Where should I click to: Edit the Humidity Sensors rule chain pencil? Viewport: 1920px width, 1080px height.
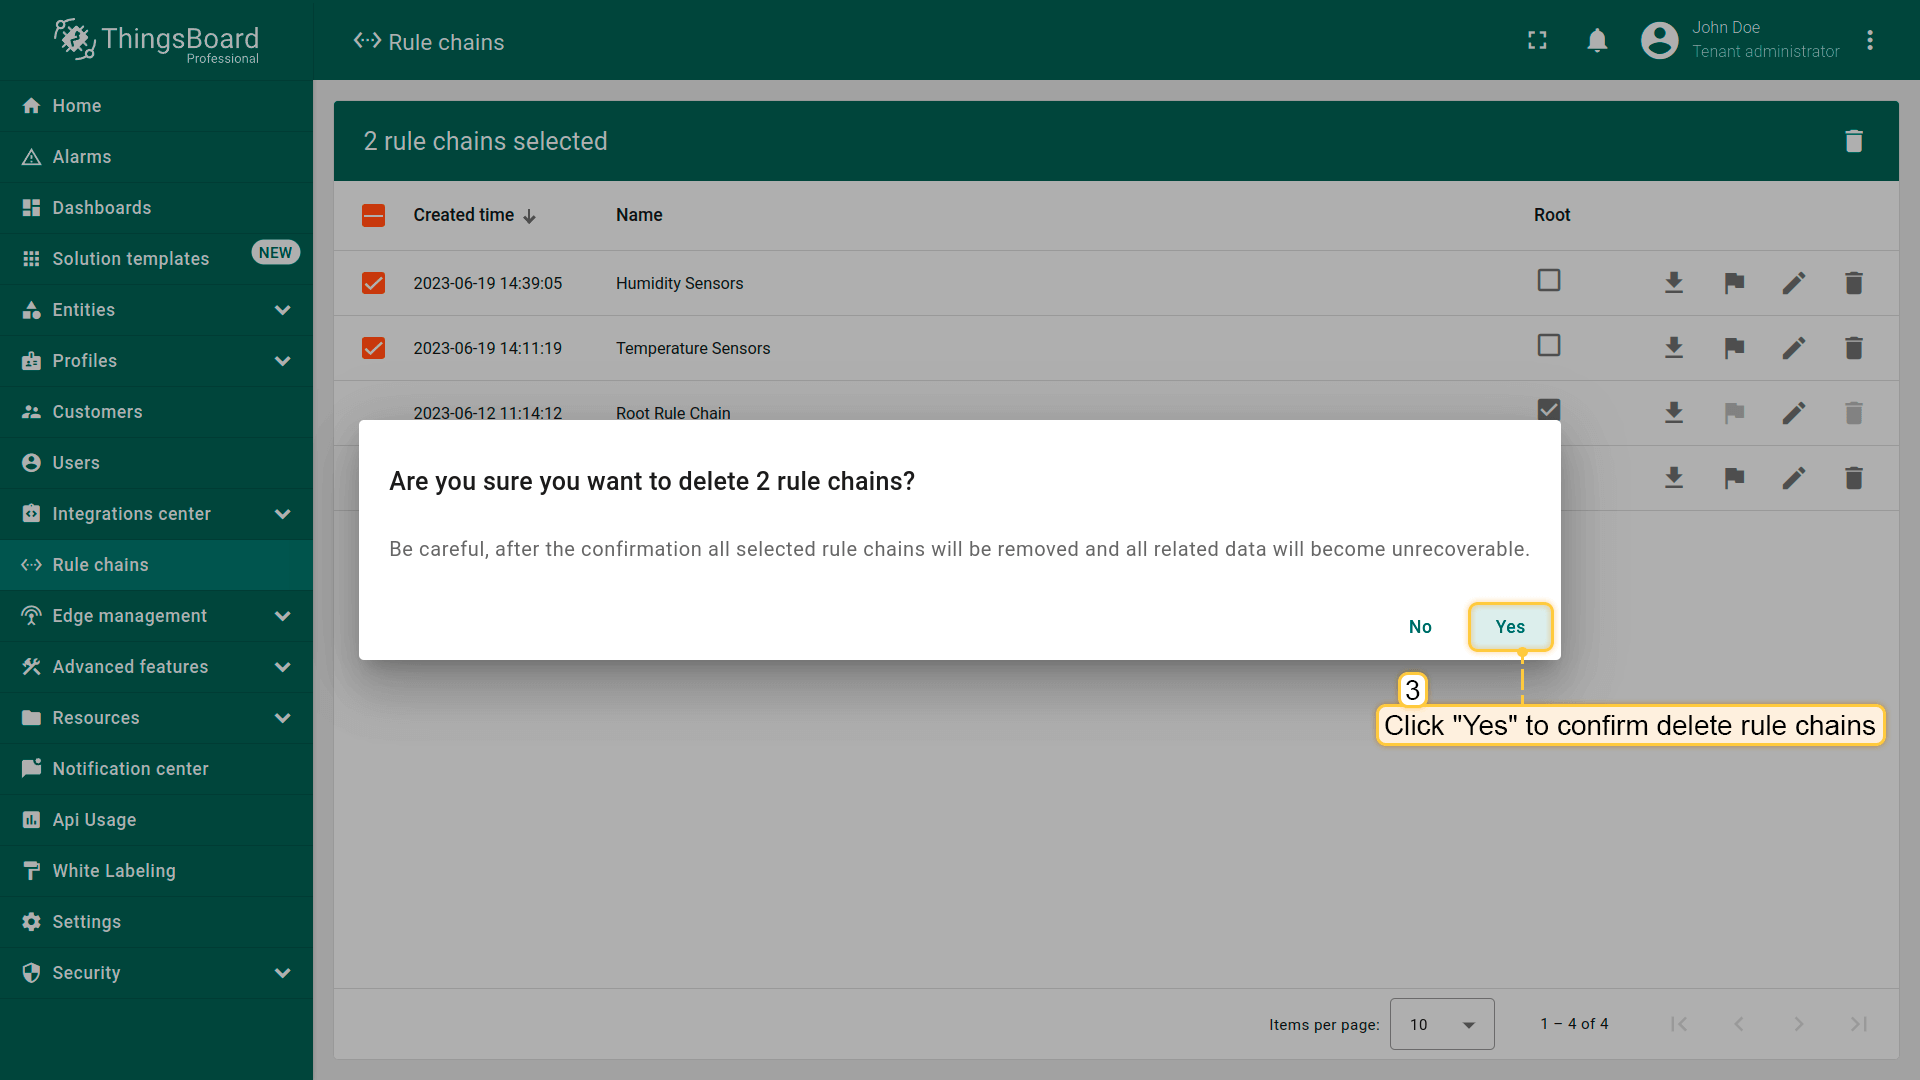point(1793,283)
